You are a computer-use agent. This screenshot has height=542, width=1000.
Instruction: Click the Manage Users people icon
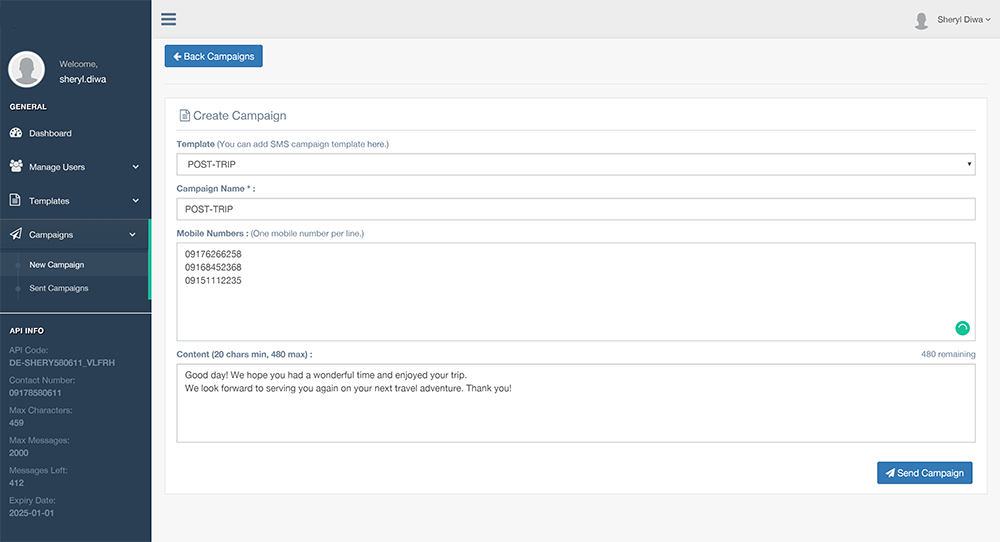[16, 166]
